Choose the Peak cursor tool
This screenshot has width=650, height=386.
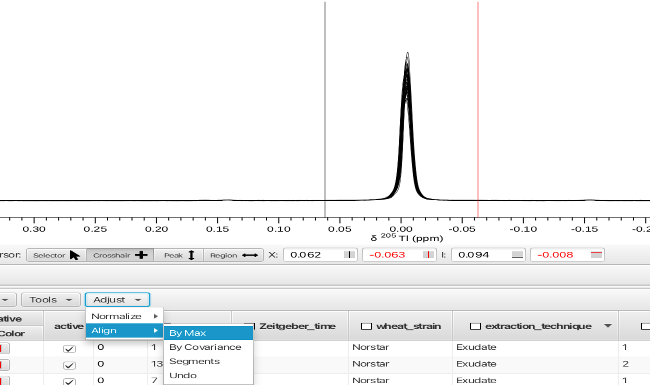(x=179, y=255)
